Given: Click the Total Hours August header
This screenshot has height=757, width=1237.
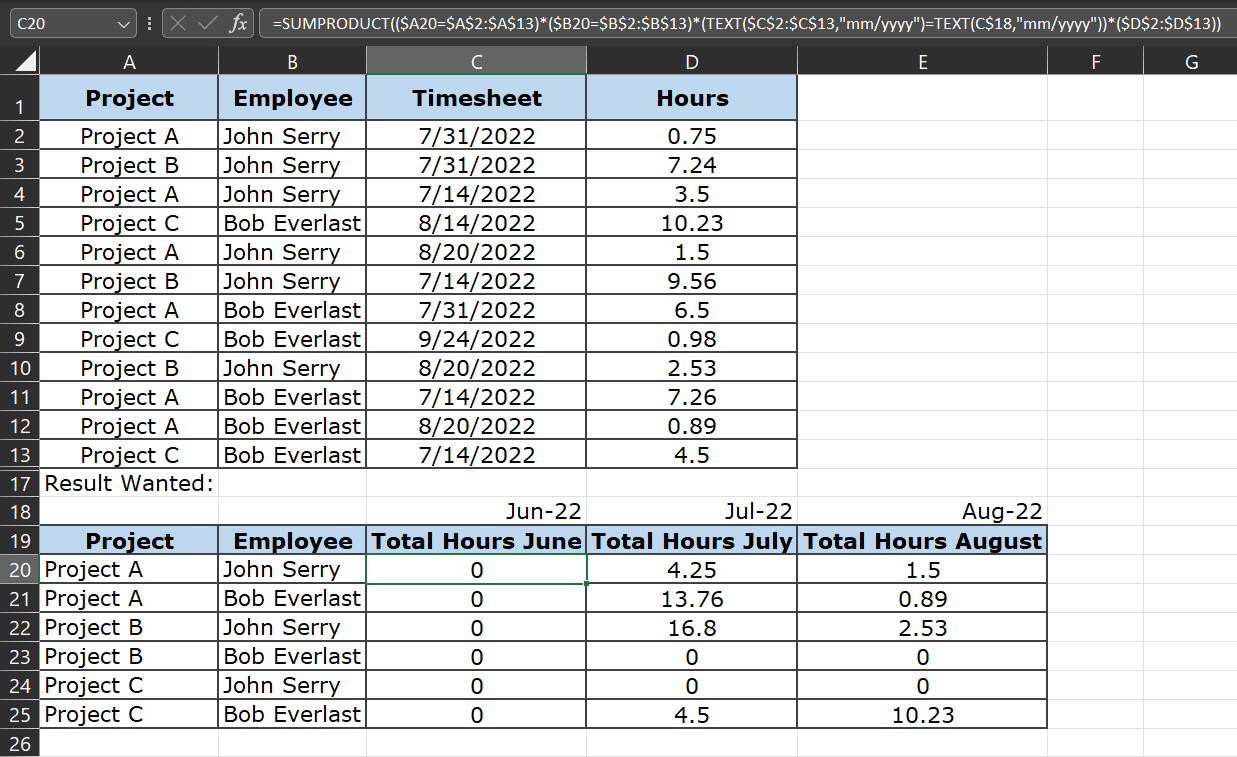Looking at the screenshot, I should (x=922, y=541).
